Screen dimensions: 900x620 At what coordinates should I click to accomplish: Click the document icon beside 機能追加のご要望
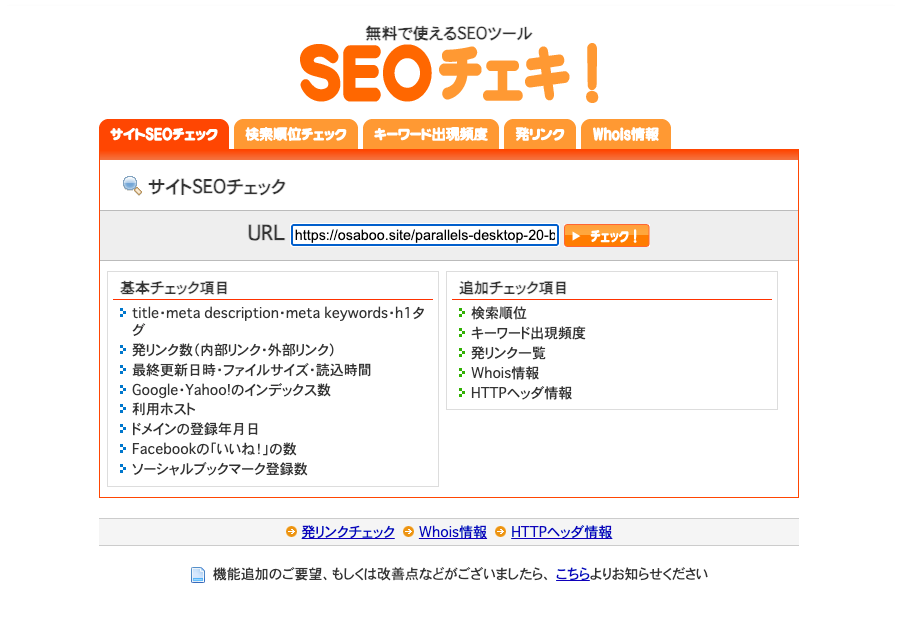point(197,574)
